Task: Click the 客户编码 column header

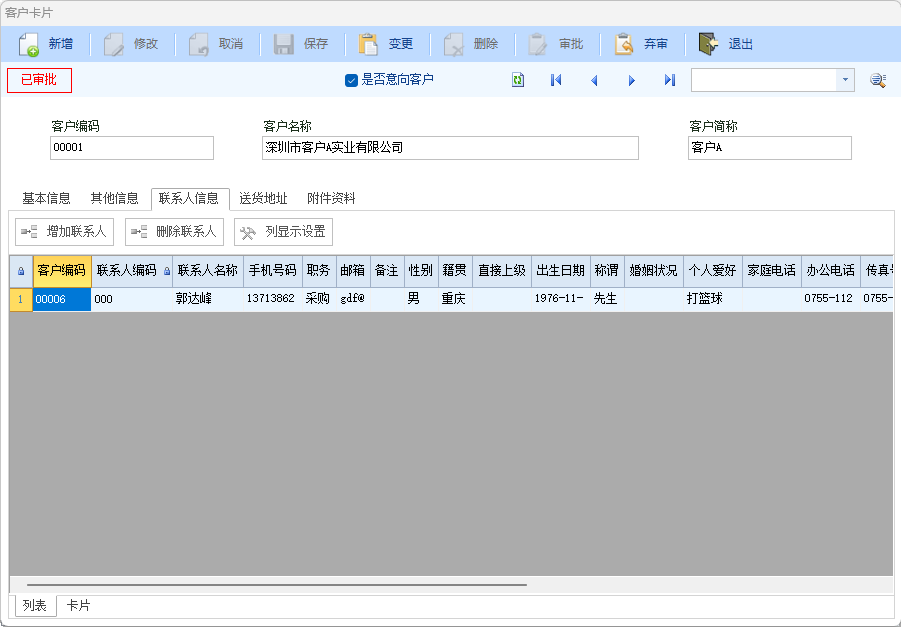Action: (62, 271)
